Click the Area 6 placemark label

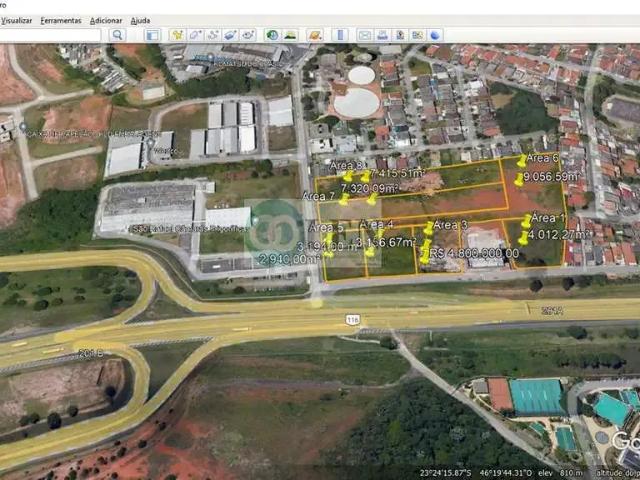542,158
